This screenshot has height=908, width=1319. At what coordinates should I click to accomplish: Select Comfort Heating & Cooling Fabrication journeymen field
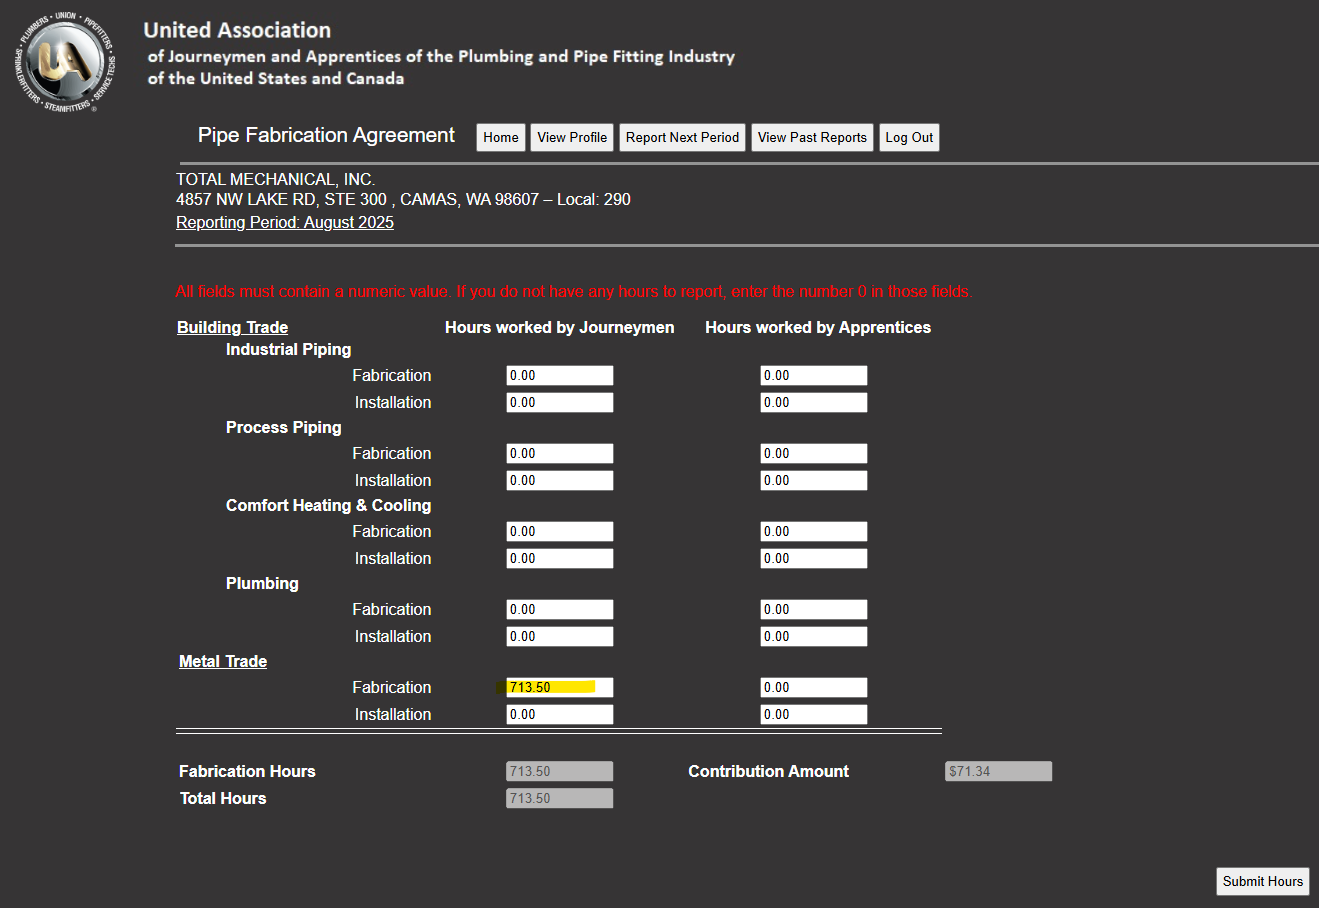pyautogui.click(x=560, y=532)
